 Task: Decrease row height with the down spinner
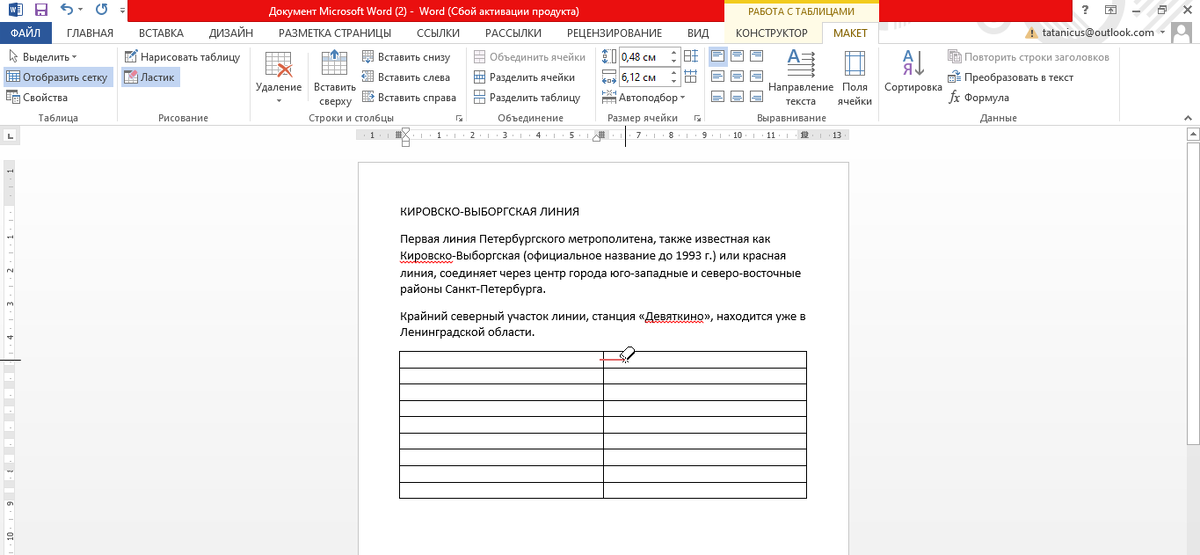675,61
